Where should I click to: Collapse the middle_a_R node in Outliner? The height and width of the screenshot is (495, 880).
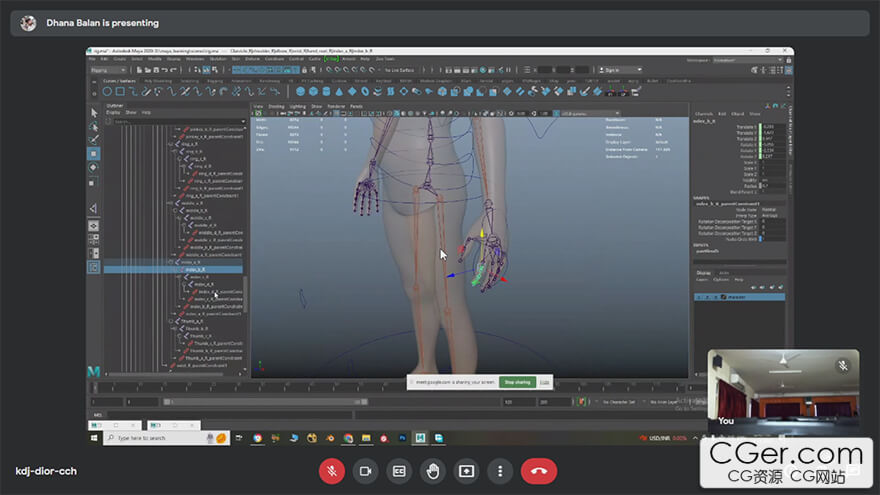171,203
